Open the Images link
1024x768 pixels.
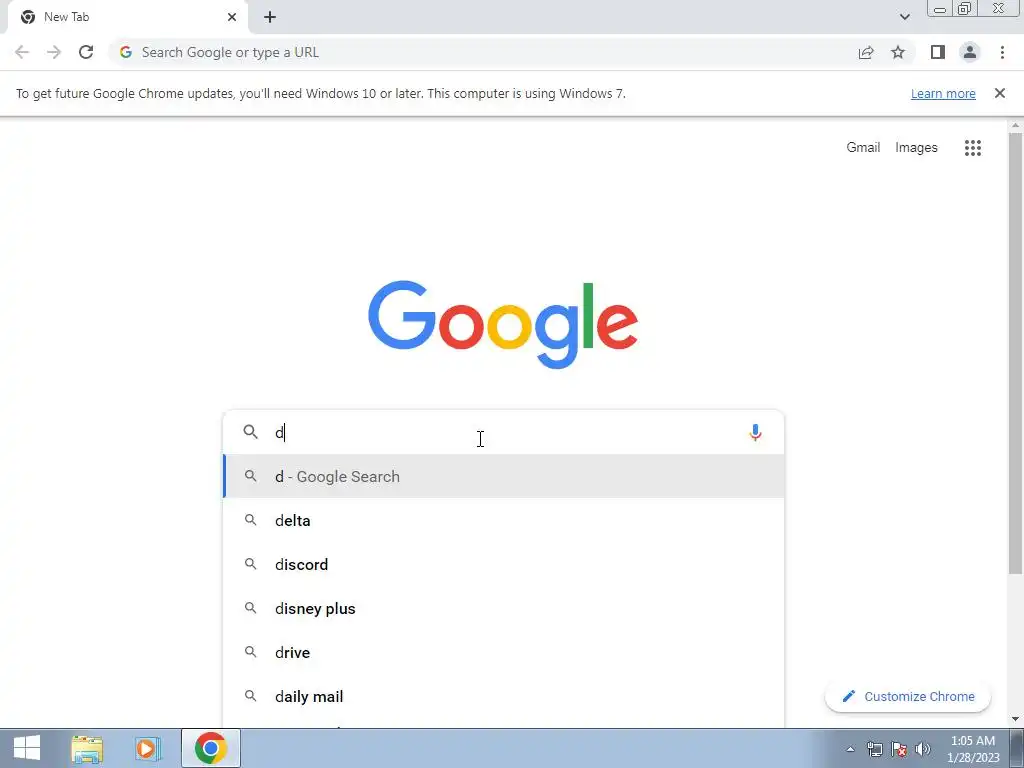pyautogui.click(x=916, y=148)
